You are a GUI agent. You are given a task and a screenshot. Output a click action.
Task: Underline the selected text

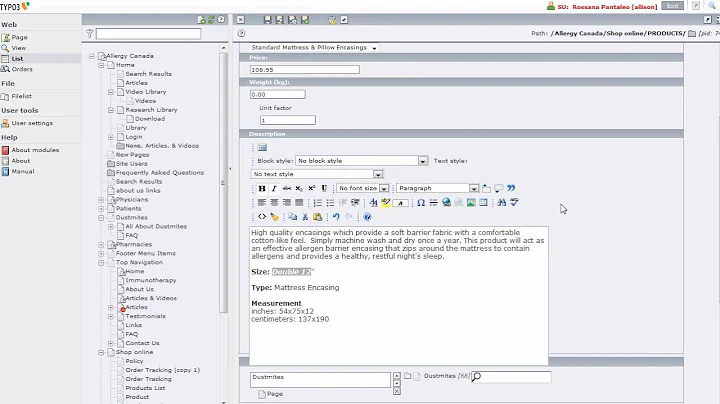[324, 188]
